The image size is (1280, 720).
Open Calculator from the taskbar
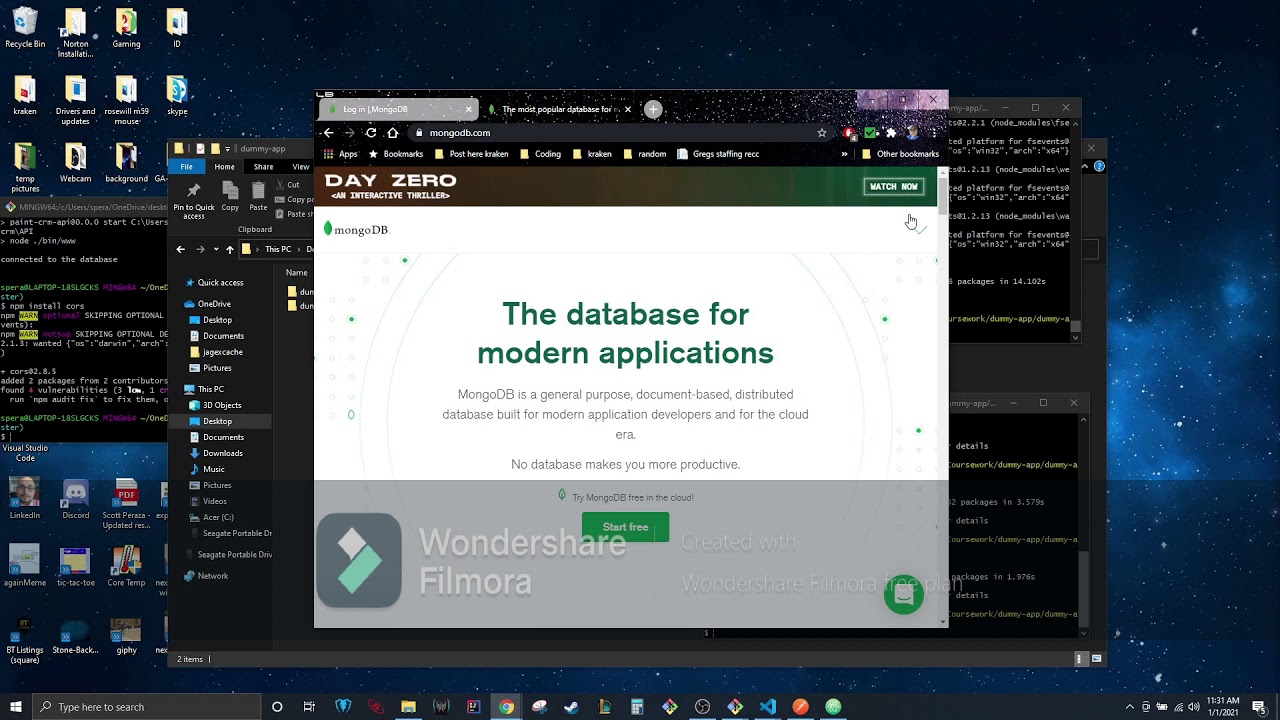(x=637, y=707)
